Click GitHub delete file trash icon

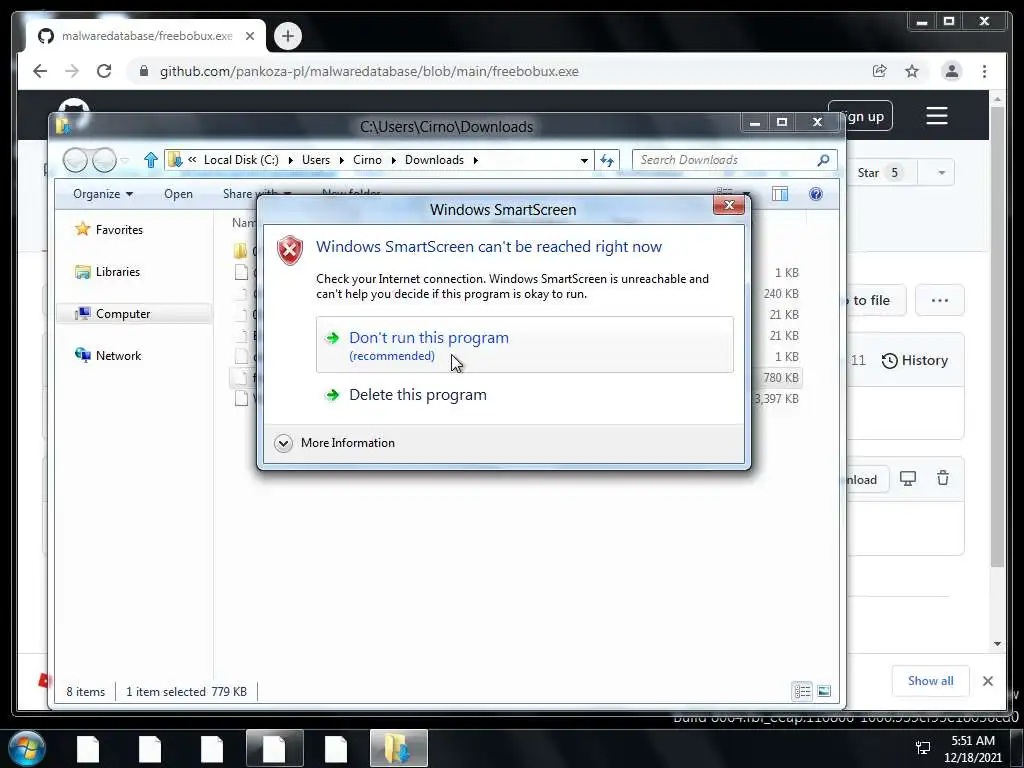point(943,479)
